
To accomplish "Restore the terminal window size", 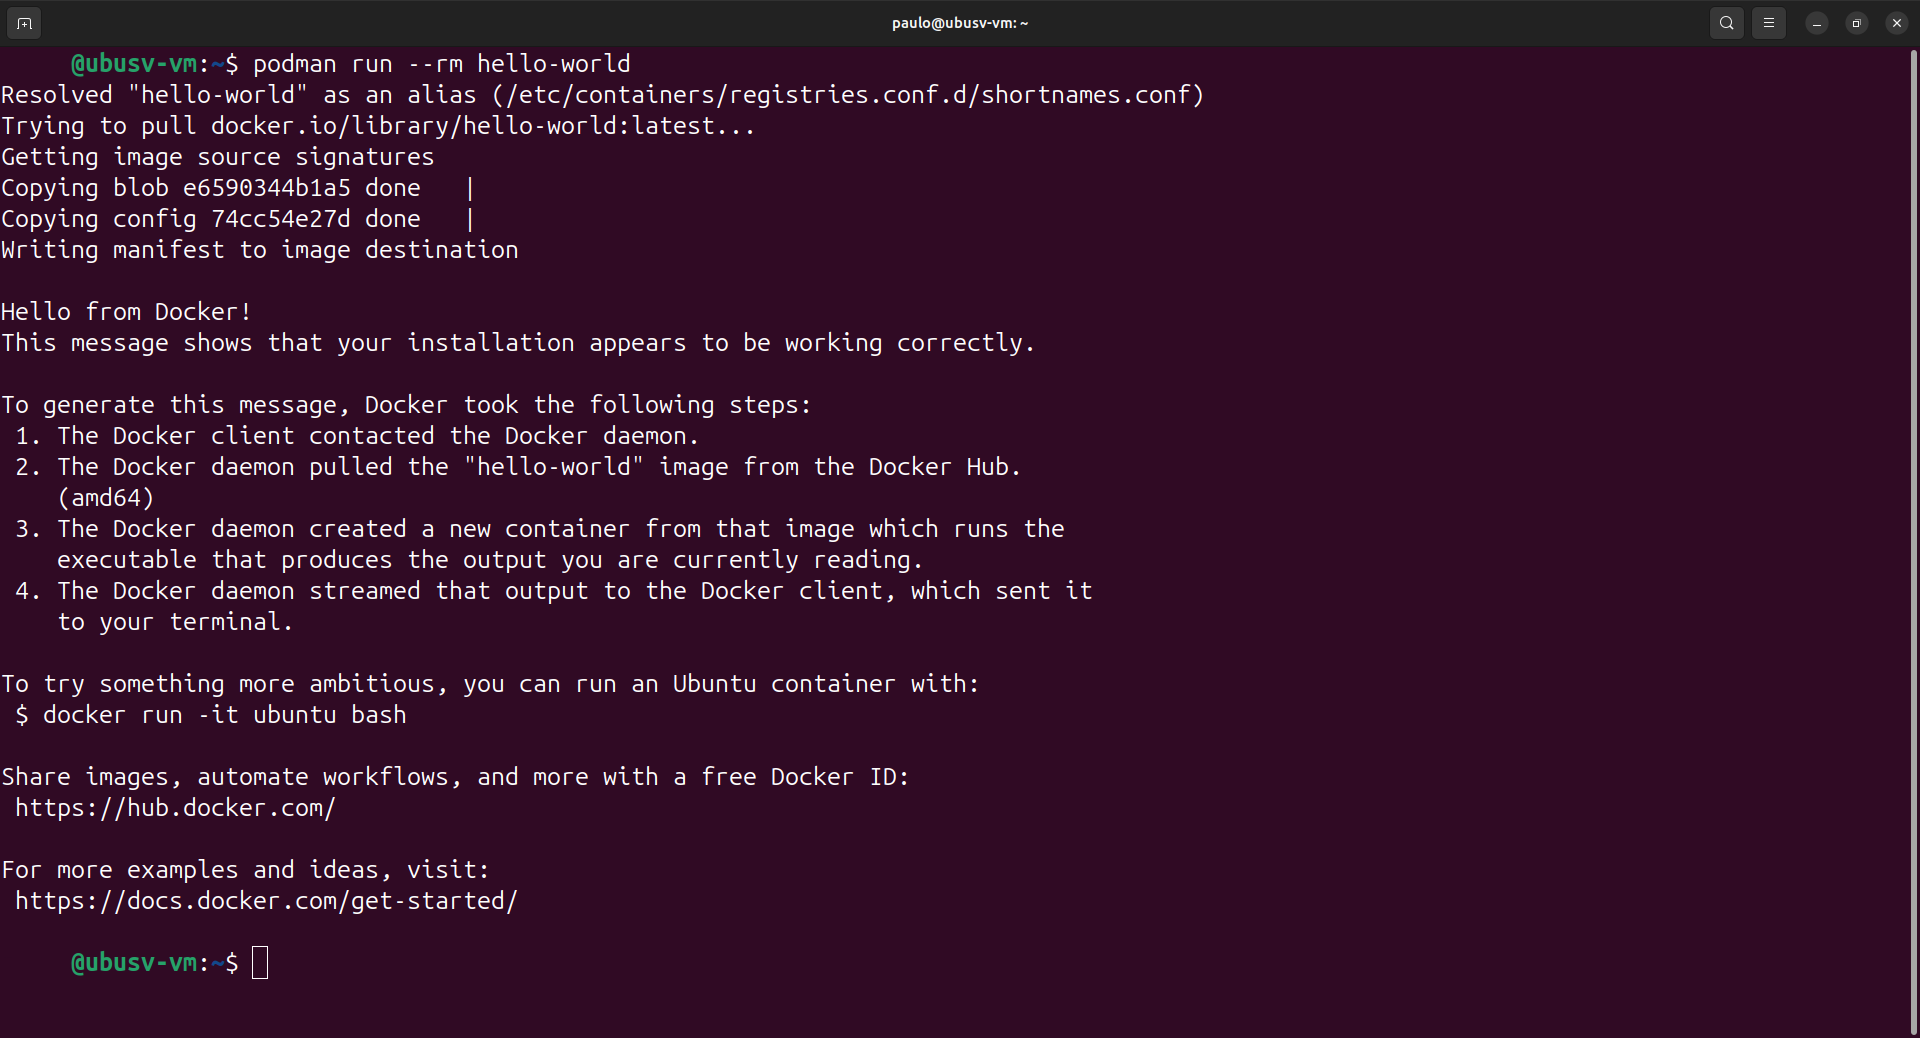I will [x=1857, y=22].
